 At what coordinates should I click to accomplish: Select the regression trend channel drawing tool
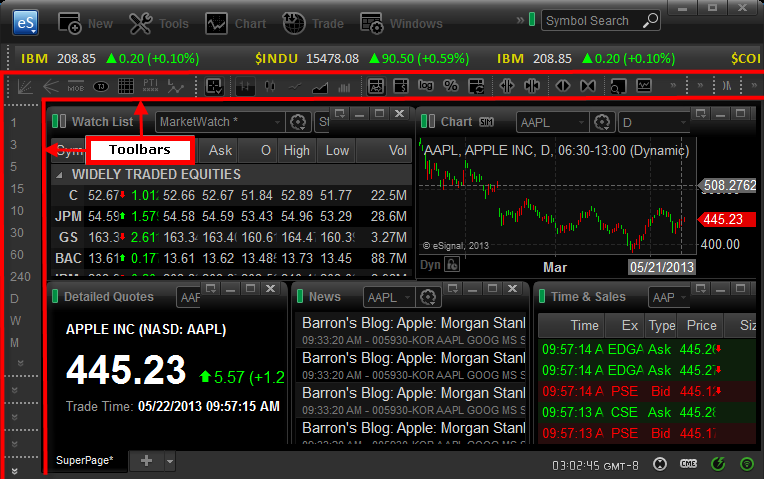[25, 87]
